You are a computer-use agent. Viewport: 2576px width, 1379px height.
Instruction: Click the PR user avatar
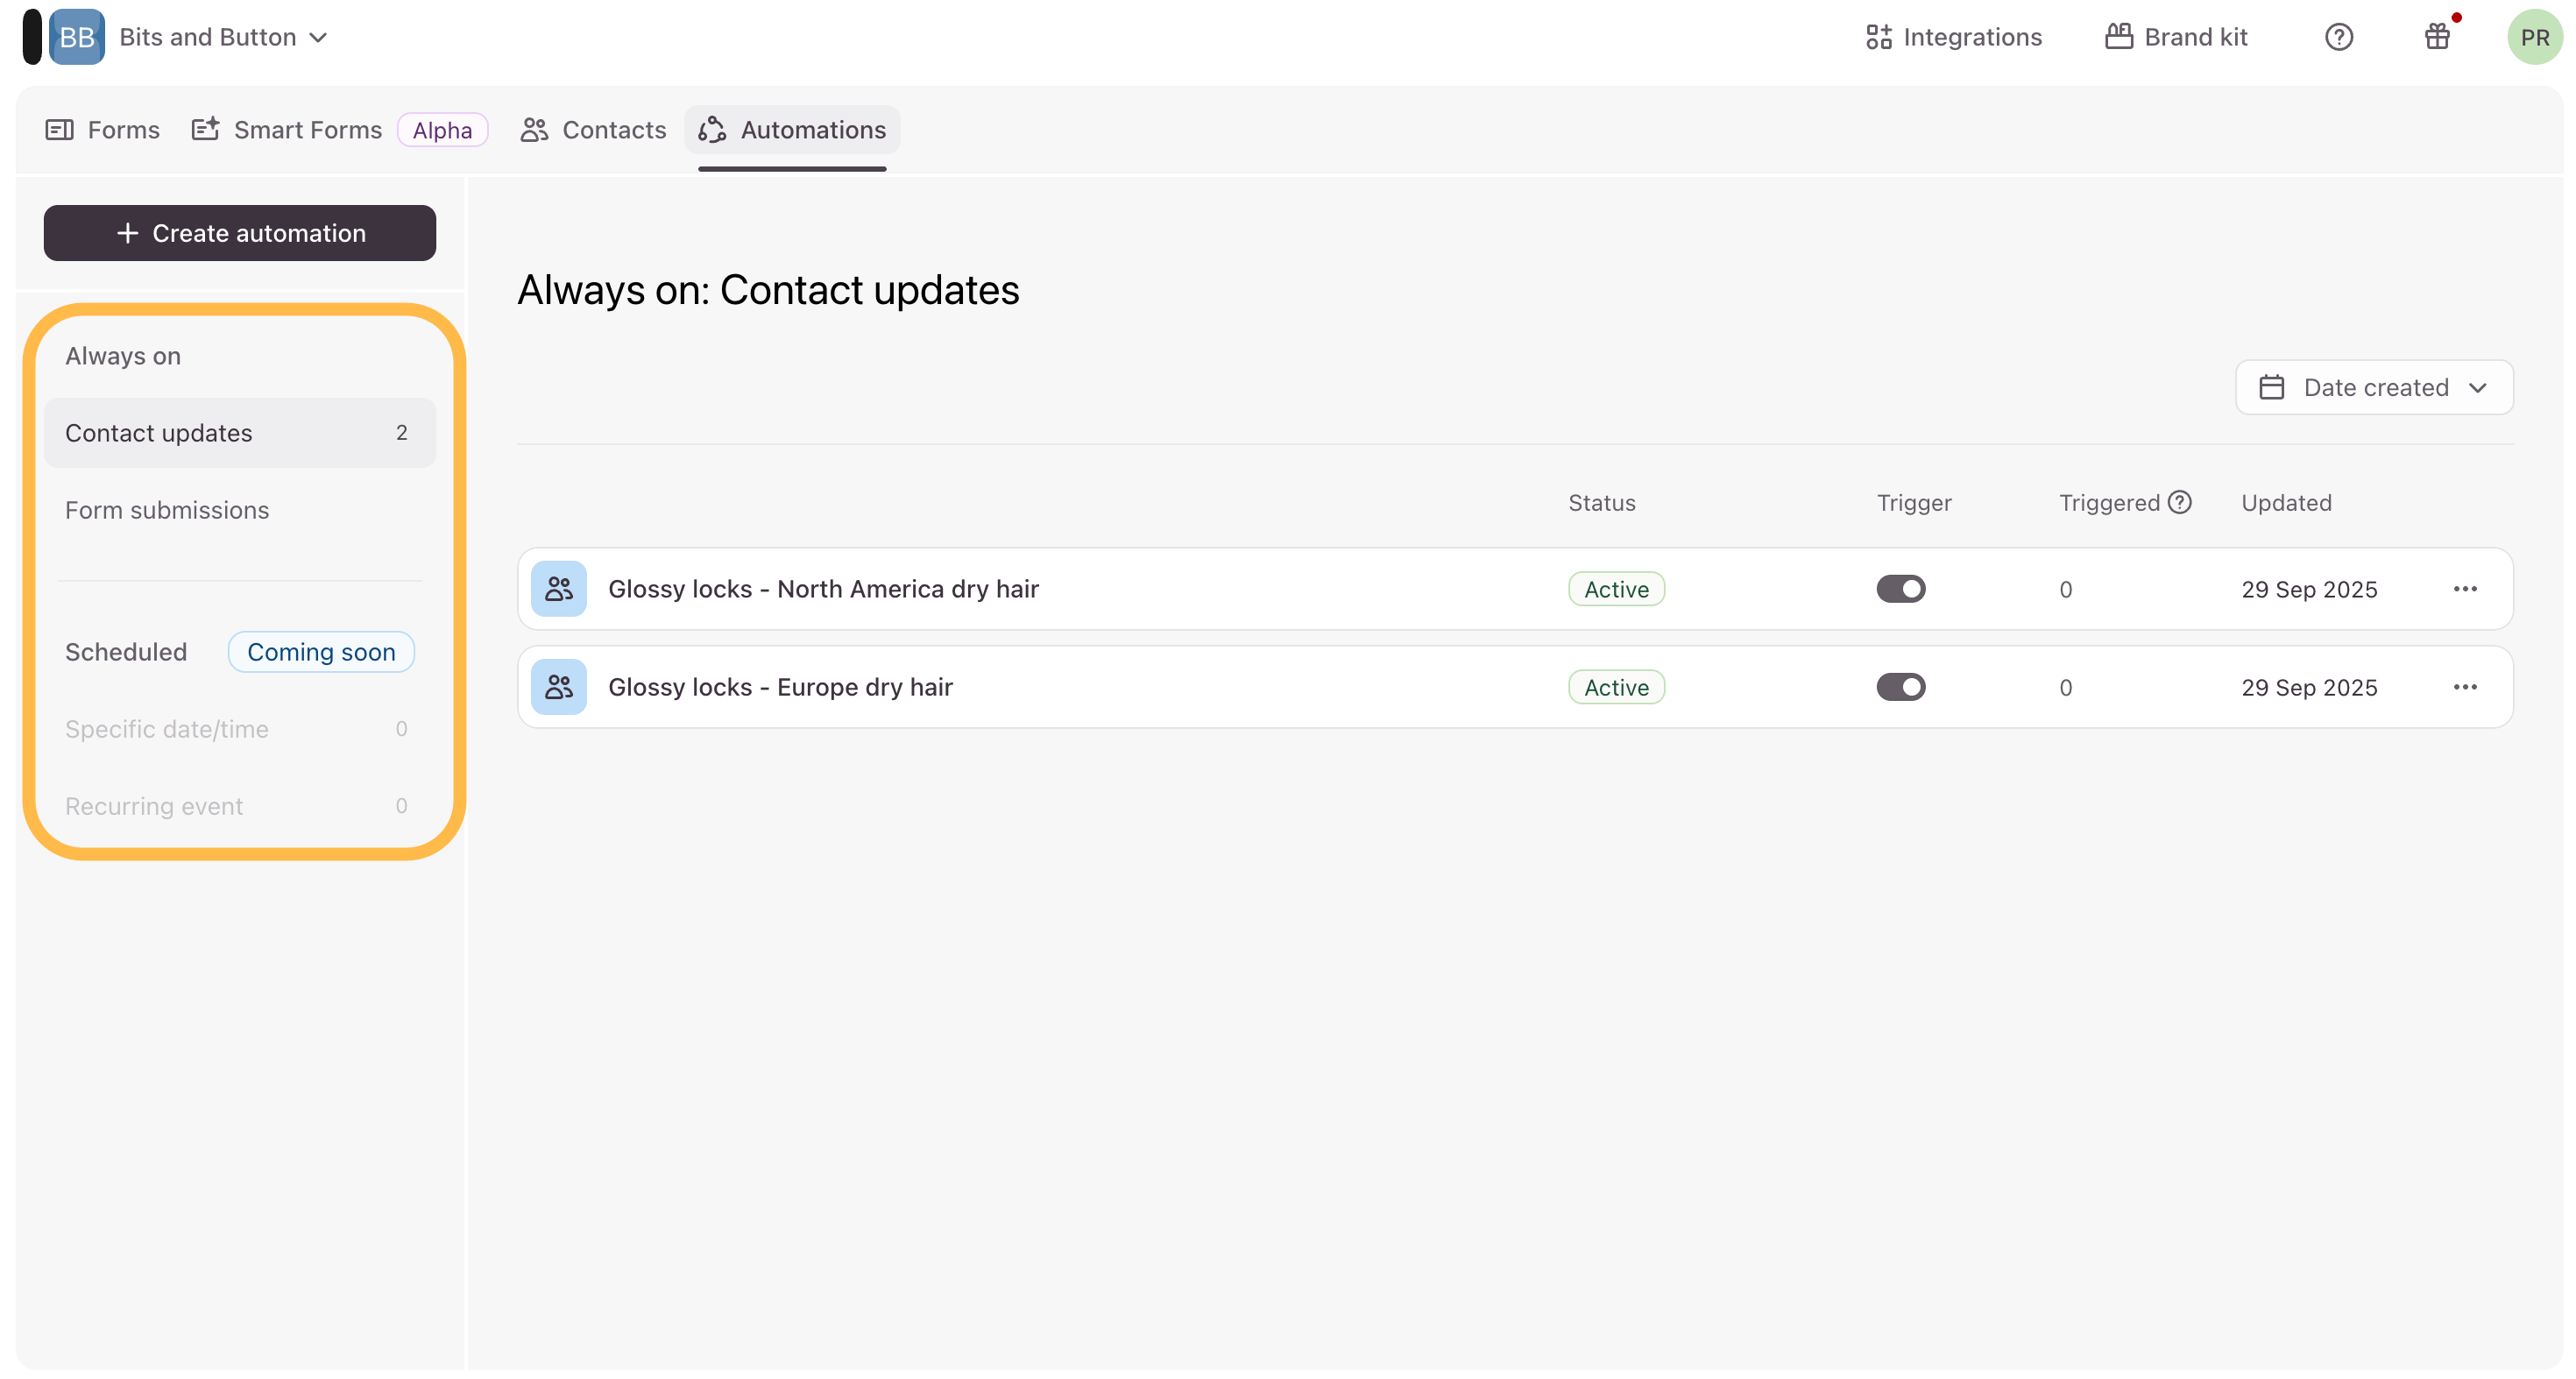[2533, 37]
